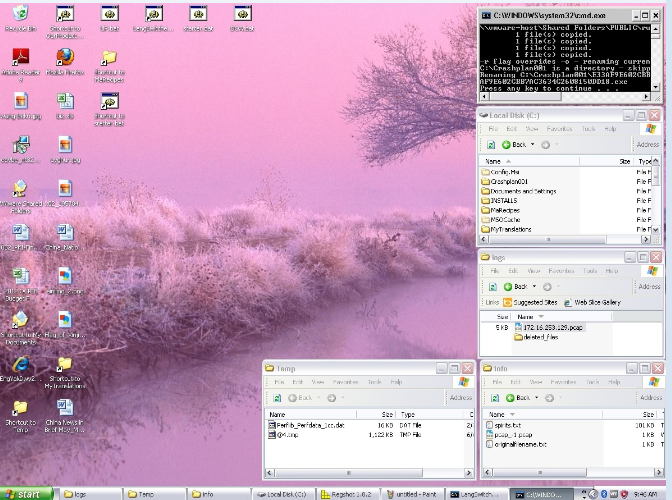
Task: Click the Forward arrow in Temp window
Action: pos(331,398)
